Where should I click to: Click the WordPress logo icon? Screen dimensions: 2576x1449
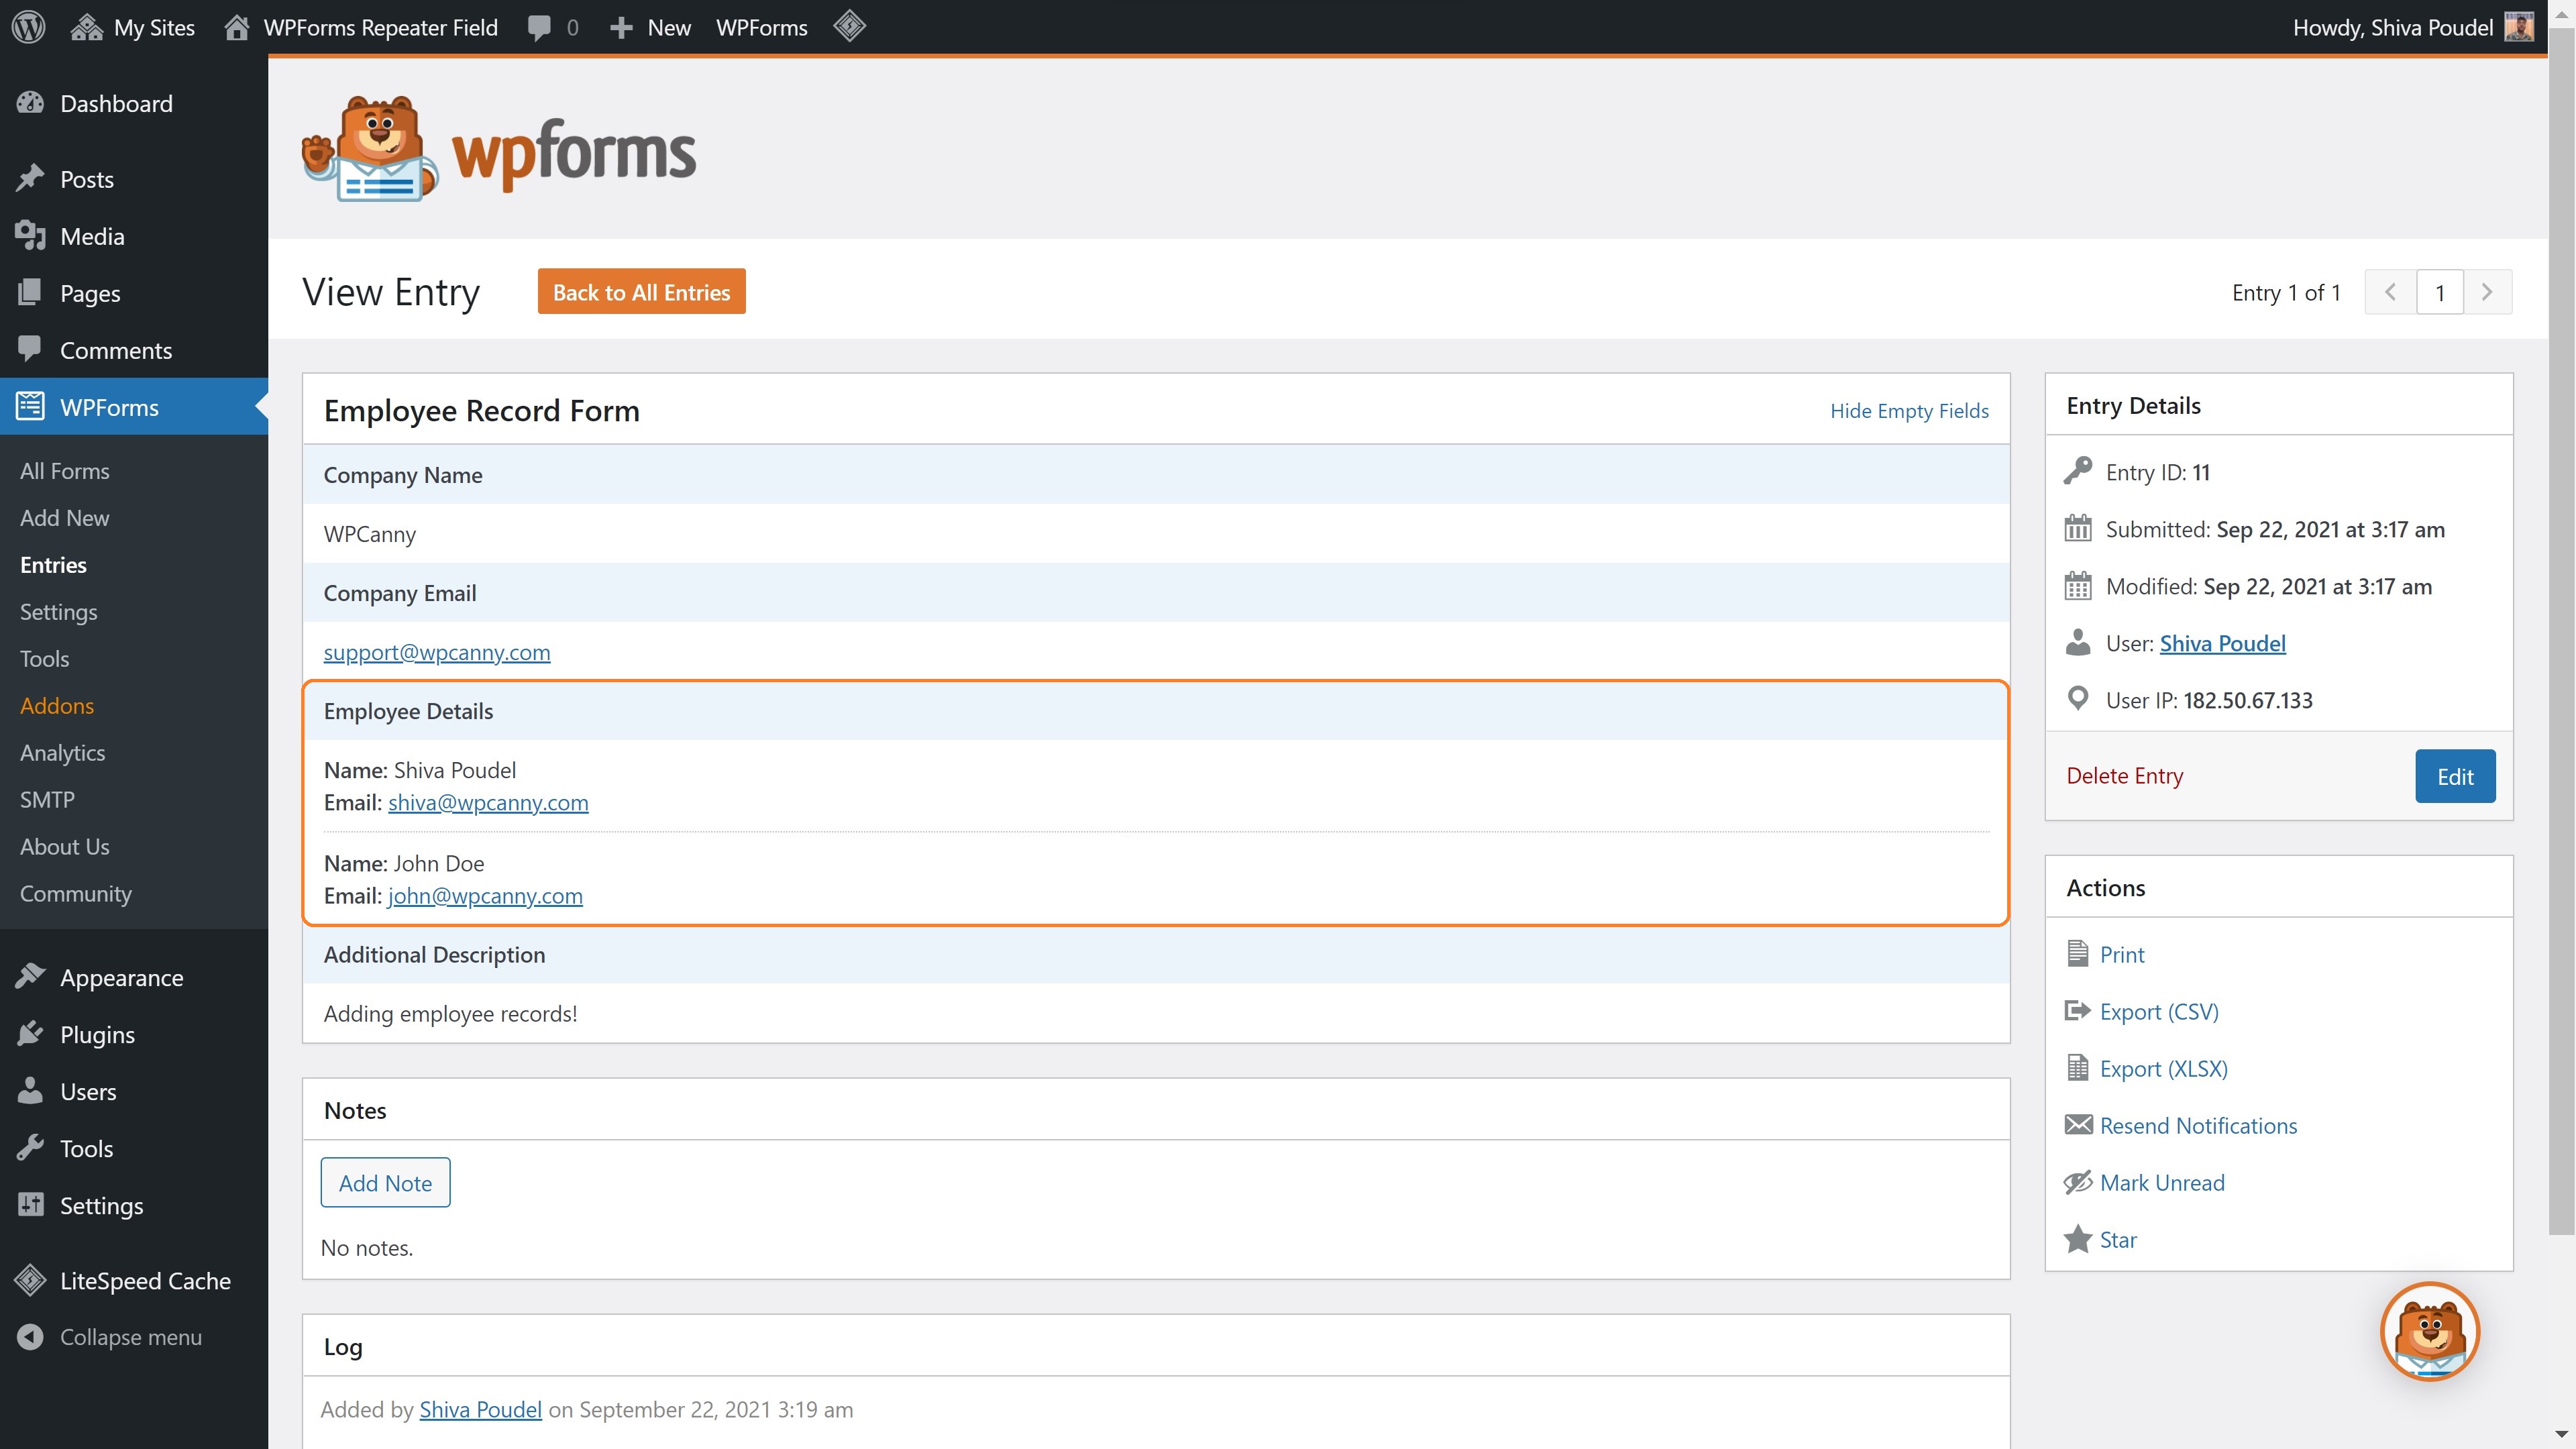[x=29, y=27]
